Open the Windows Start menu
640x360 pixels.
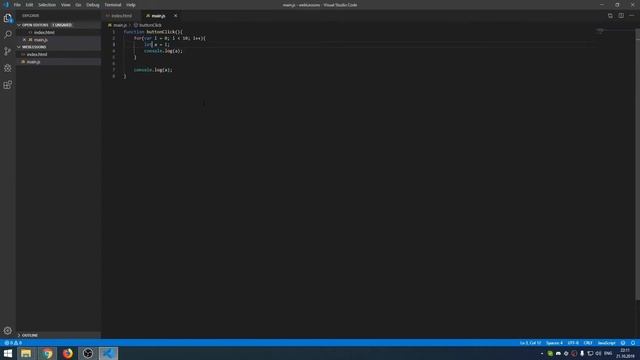pos(8,353)
